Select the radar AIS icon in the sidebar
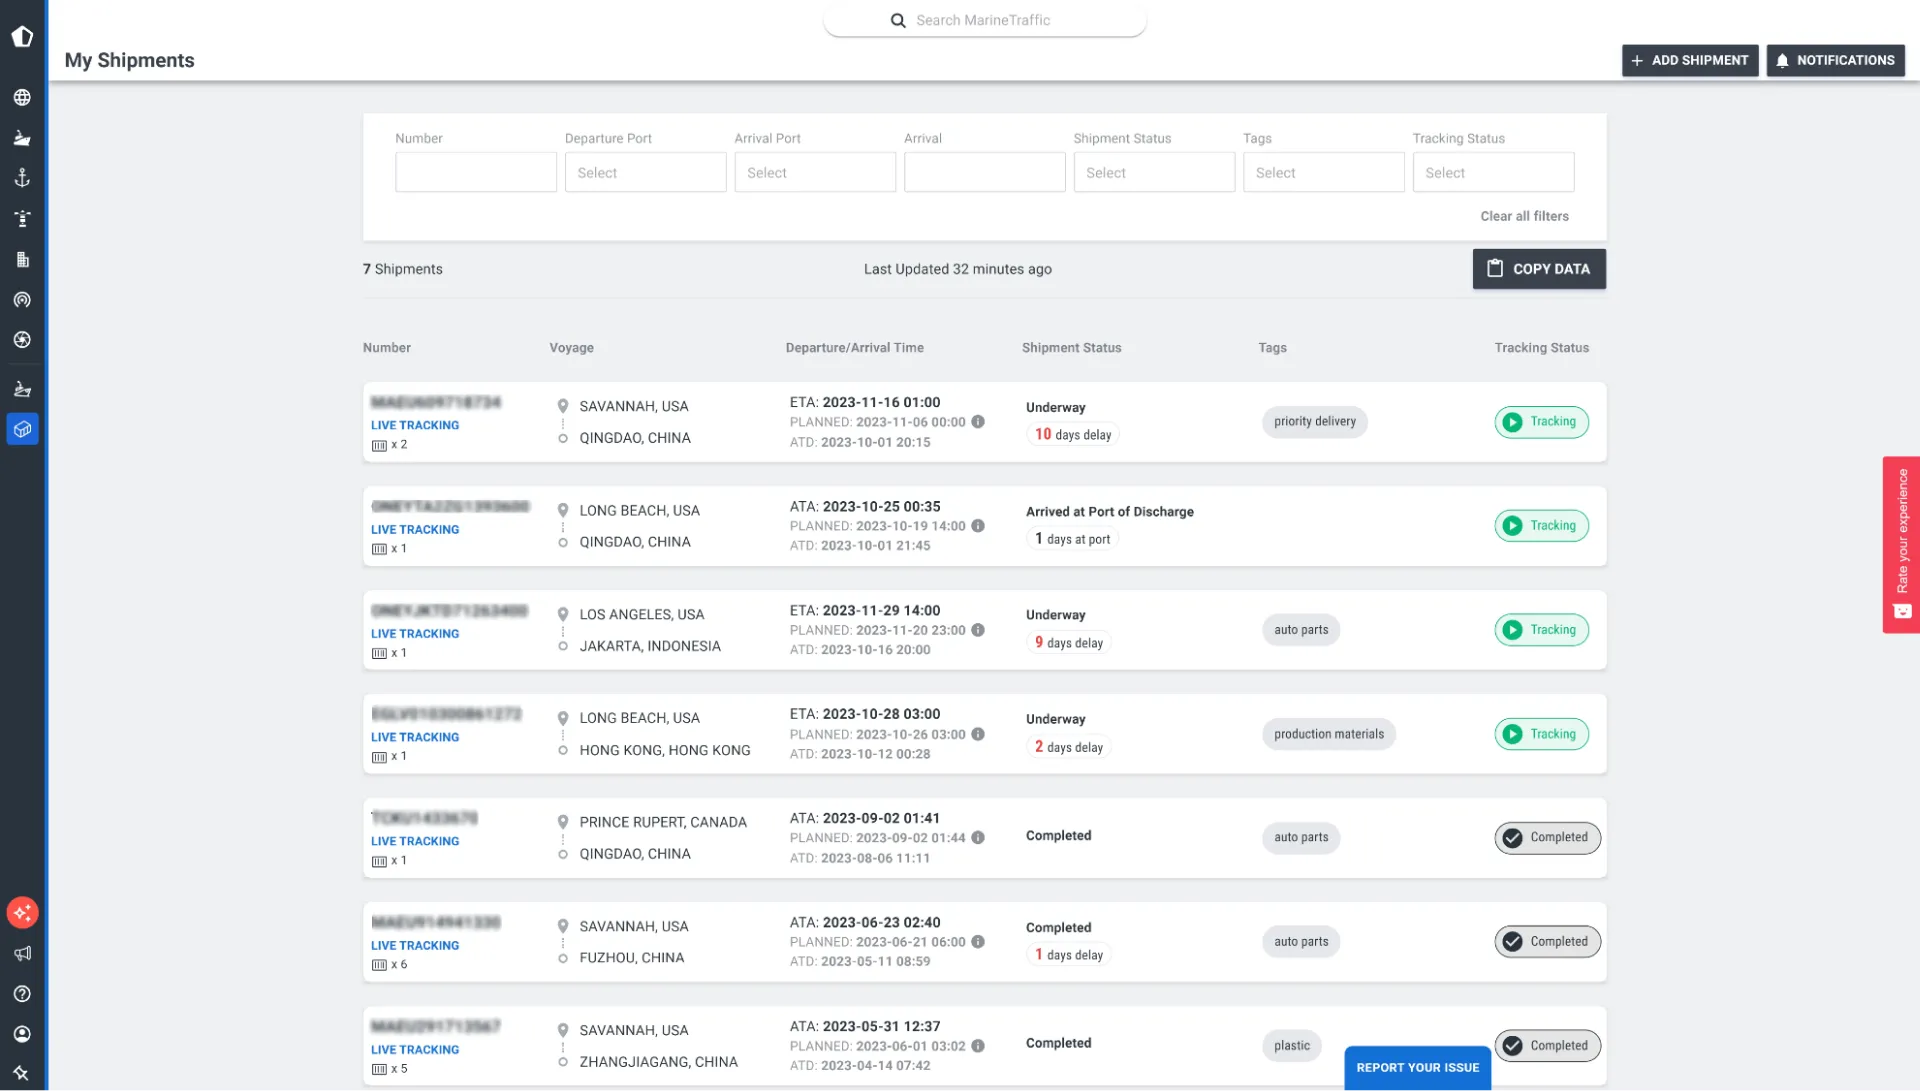 coord(22,299)
